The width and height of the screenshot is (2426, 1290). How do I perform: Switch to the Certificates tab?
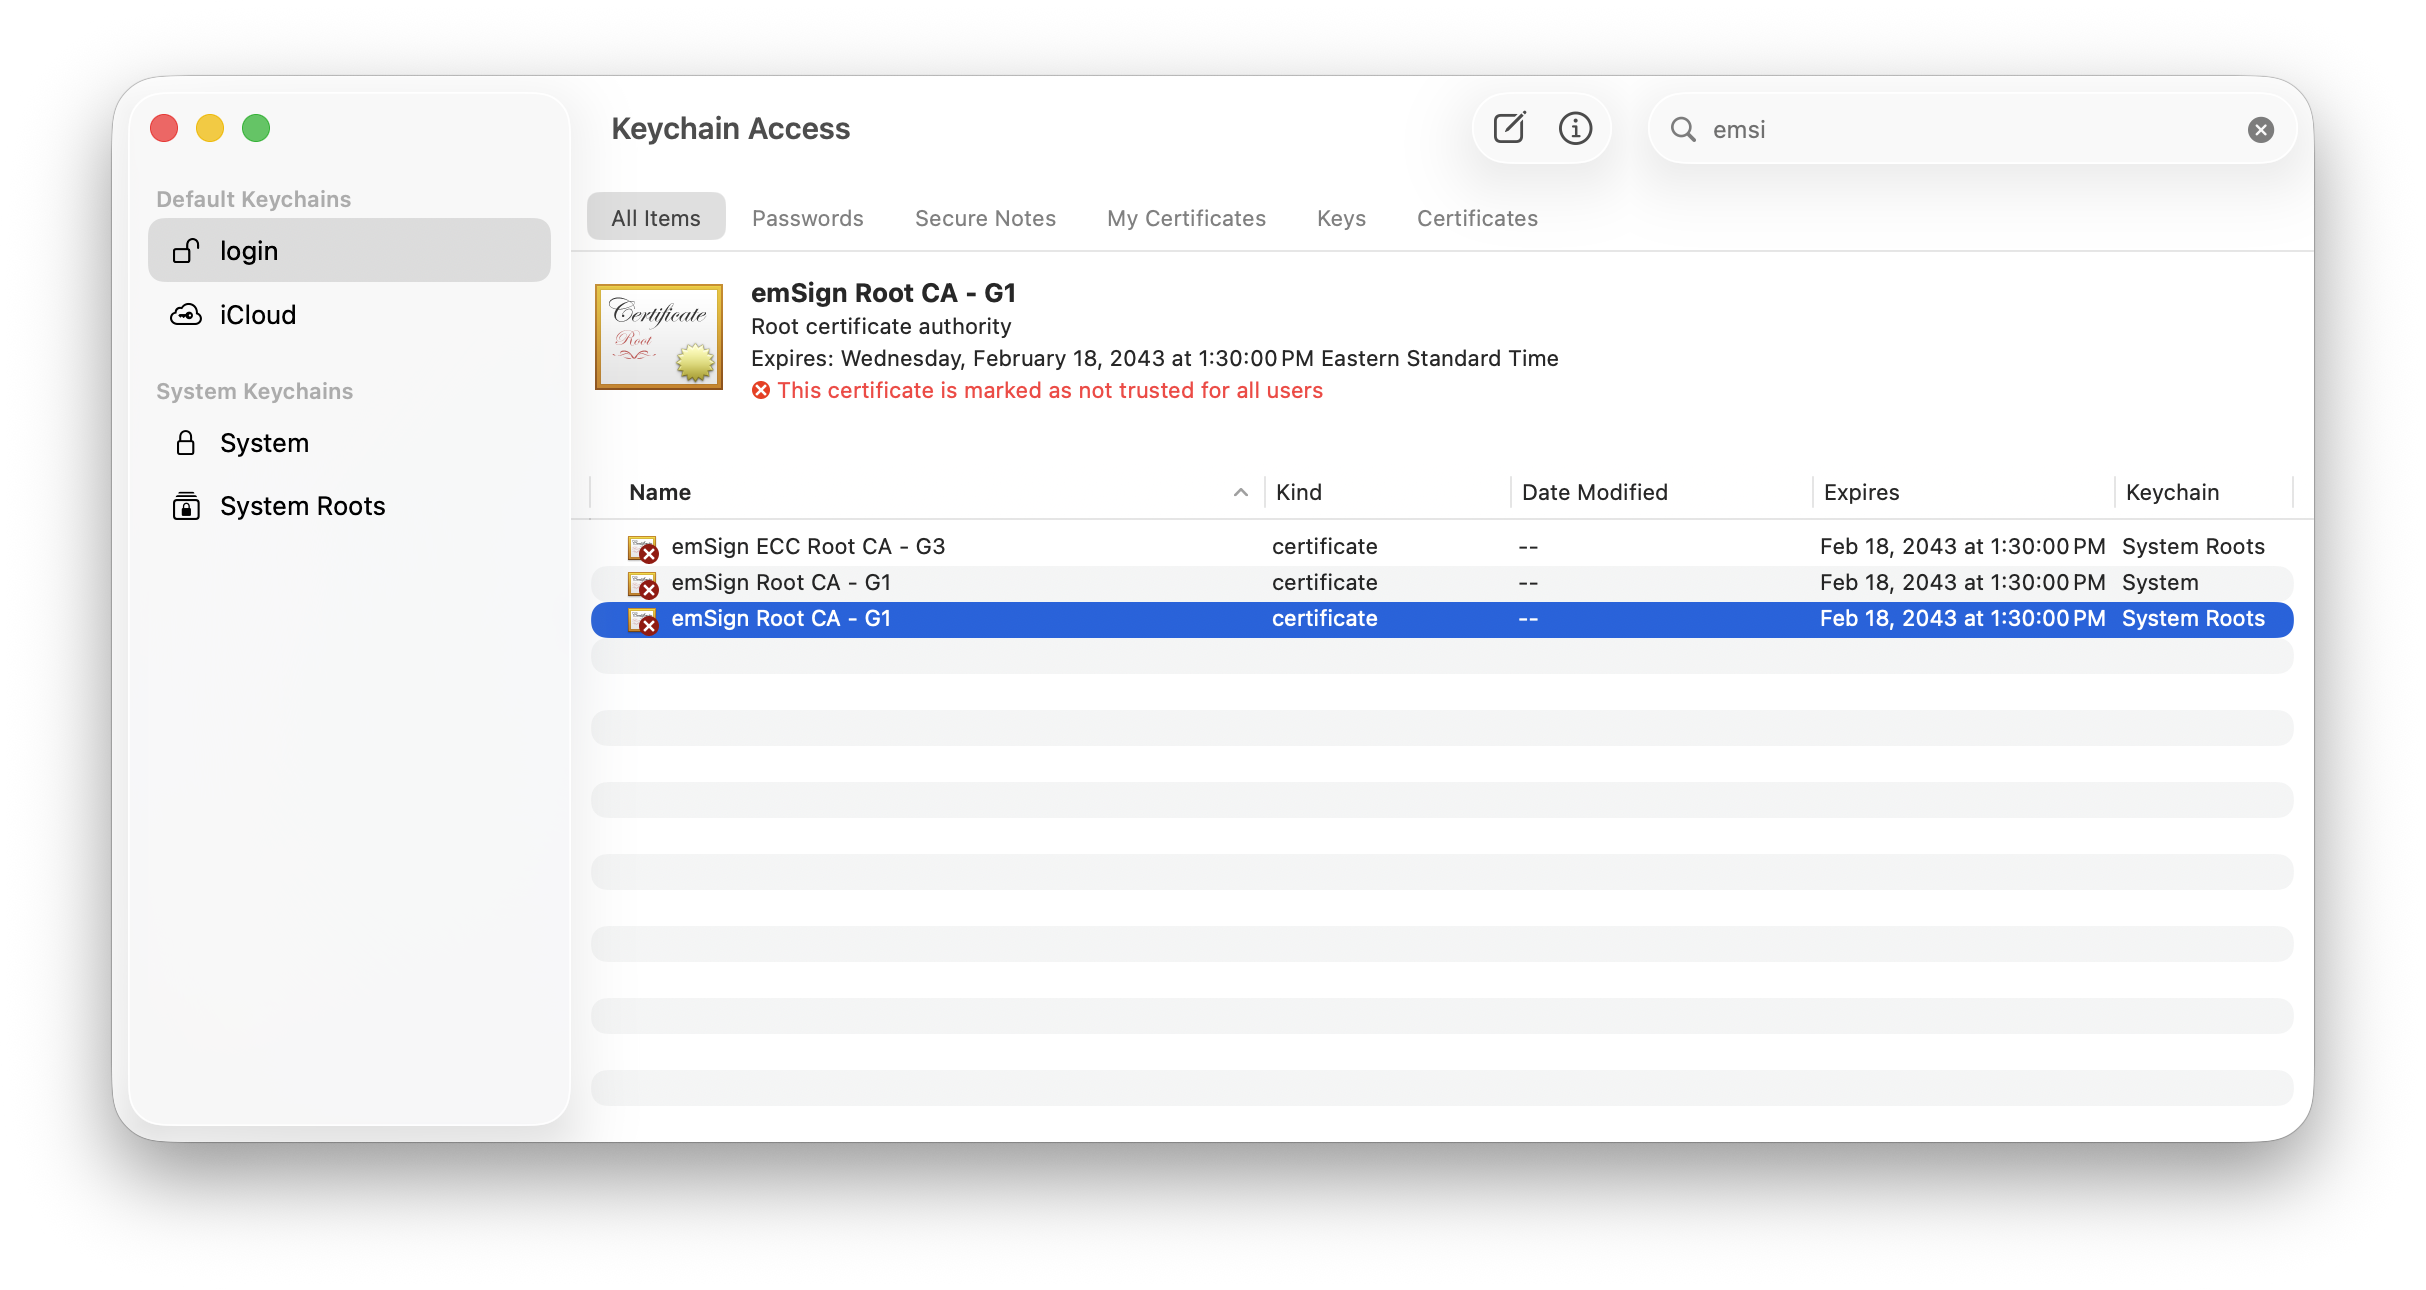1478,218
